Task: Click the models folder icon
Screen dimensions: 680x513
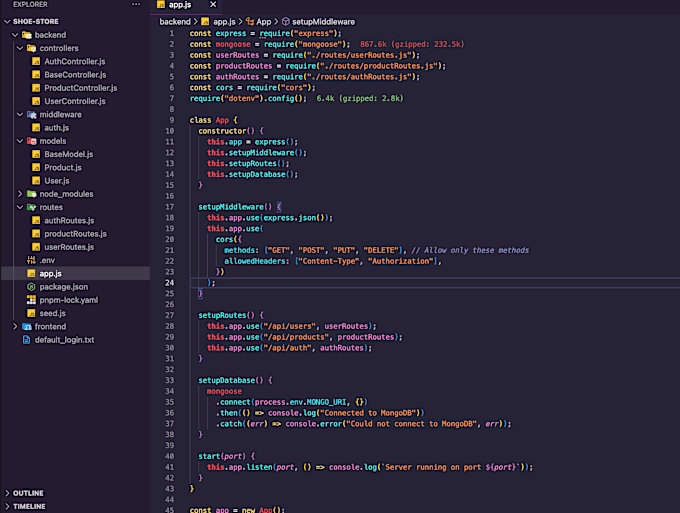Action: (32, 141)
